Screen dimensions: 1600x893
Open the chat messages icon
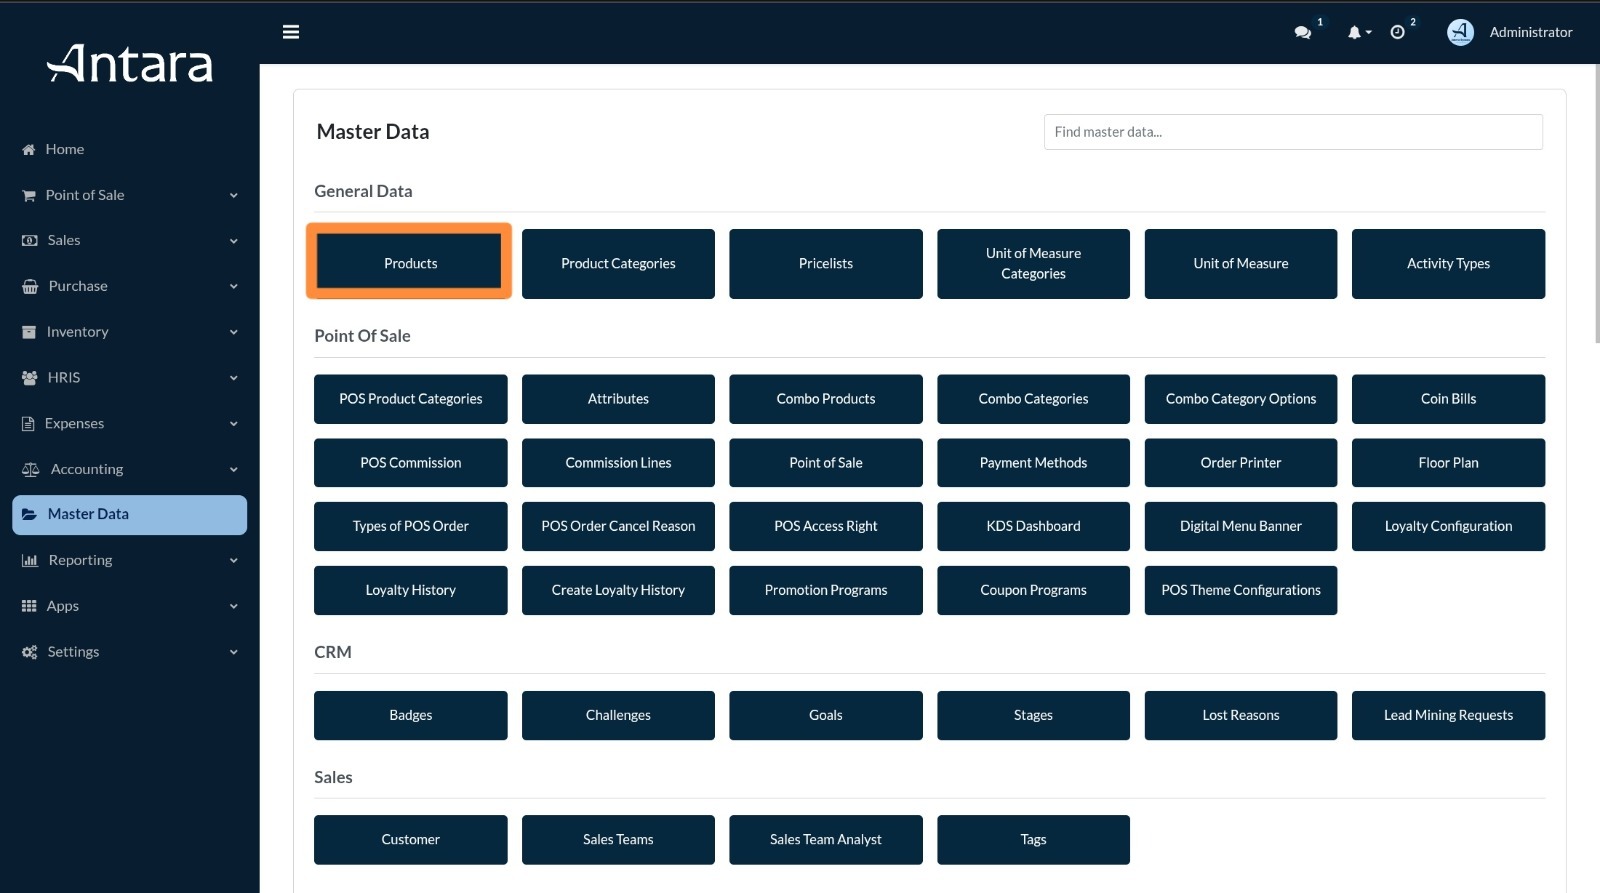coord(1302,33)
